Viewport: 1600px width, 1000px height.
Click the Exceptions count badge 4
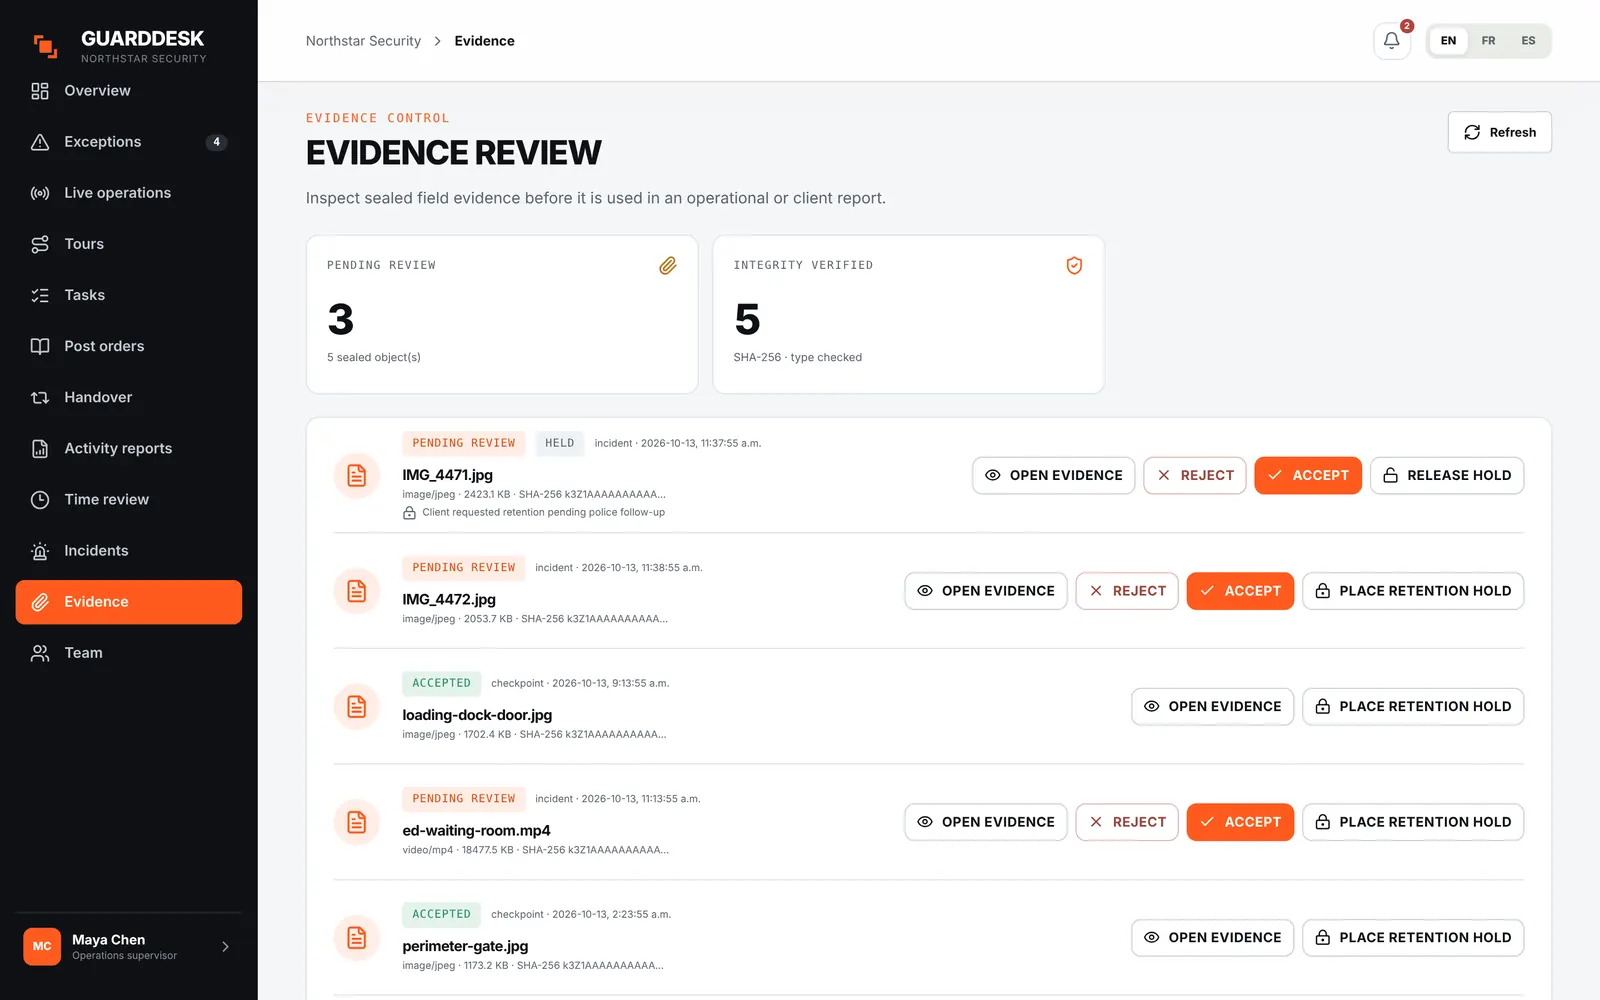point(216,142)
